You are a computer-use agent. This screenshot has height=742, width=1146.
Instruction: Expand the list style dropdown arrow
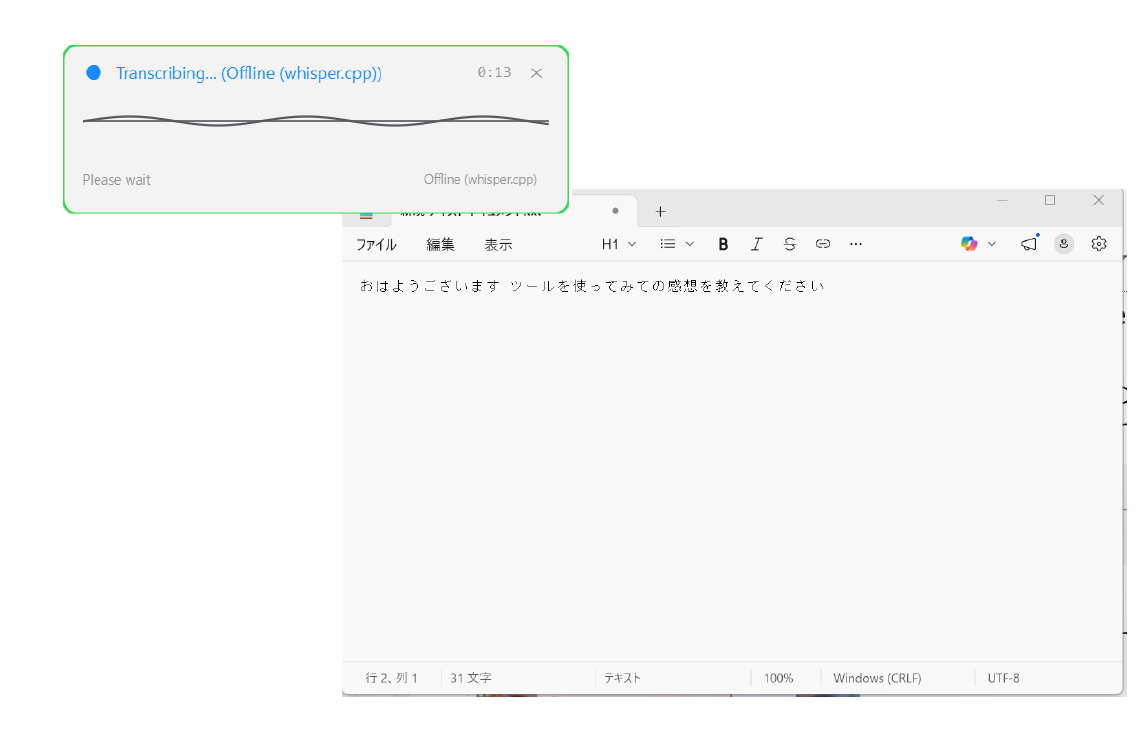coord(689,244)
